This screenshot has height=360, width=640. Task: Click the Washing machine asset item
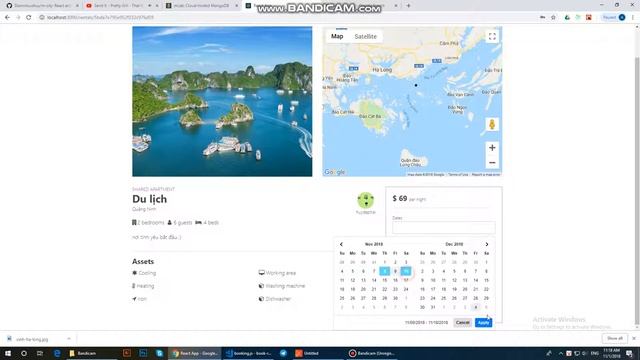282,286
